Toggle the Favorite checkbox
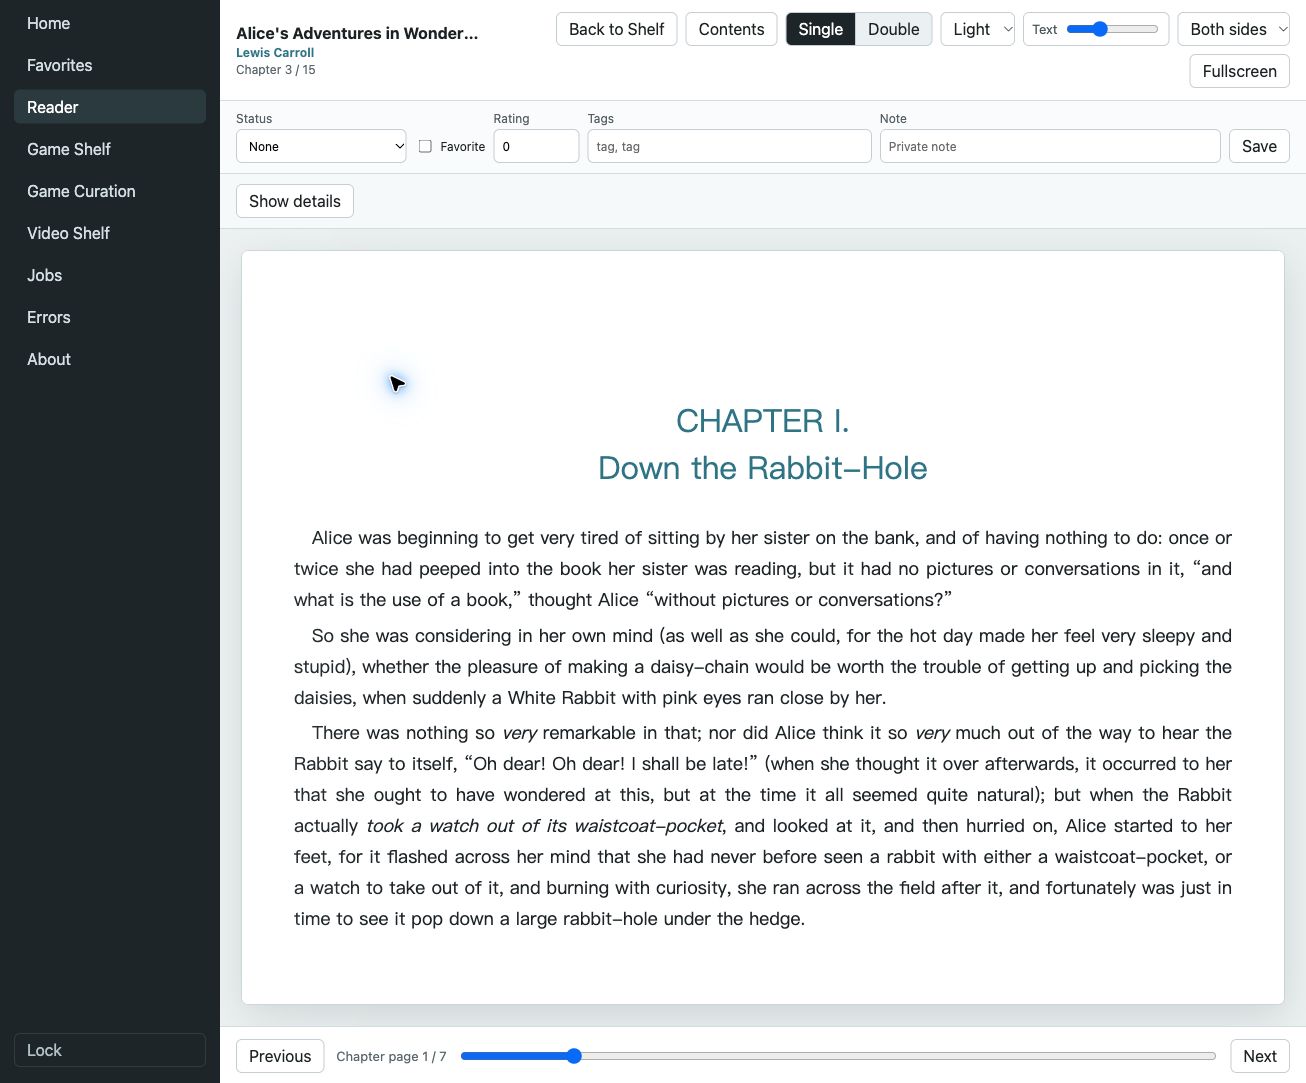Viewport: 1306px width, 1083px height. (425, 146)
